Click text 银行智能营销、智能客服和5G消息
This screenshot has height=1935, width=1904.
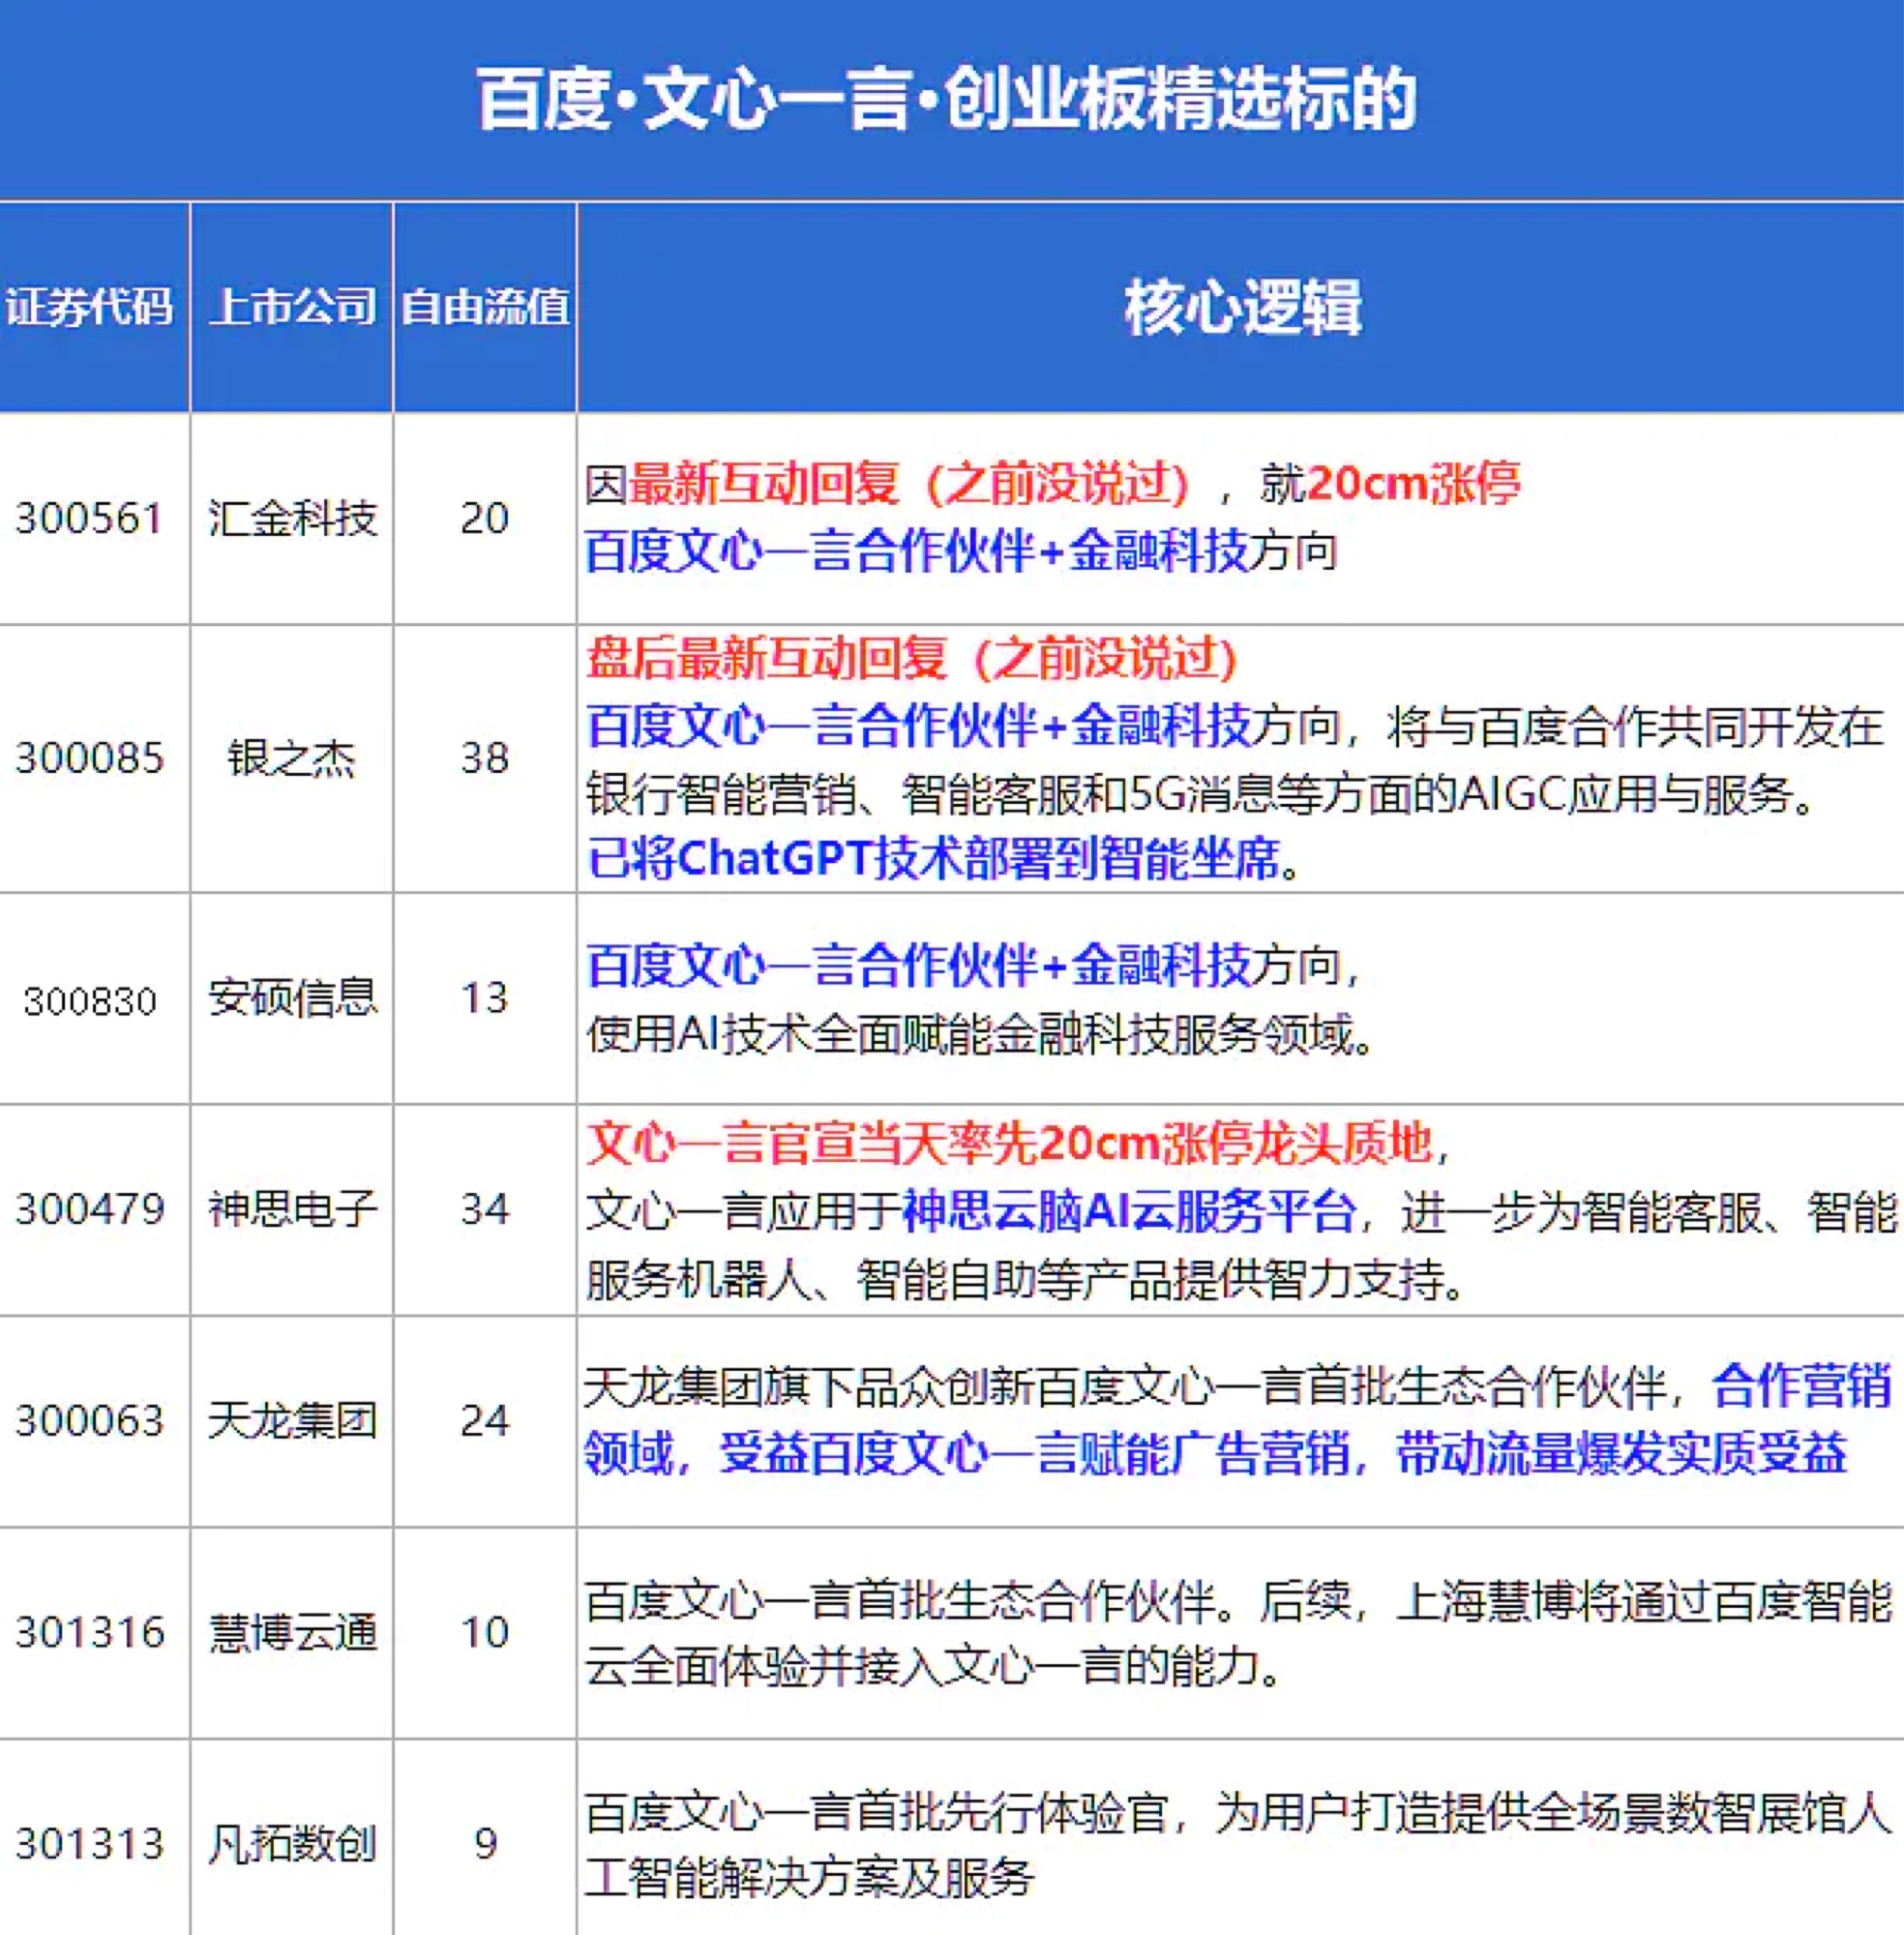point(930,794)
